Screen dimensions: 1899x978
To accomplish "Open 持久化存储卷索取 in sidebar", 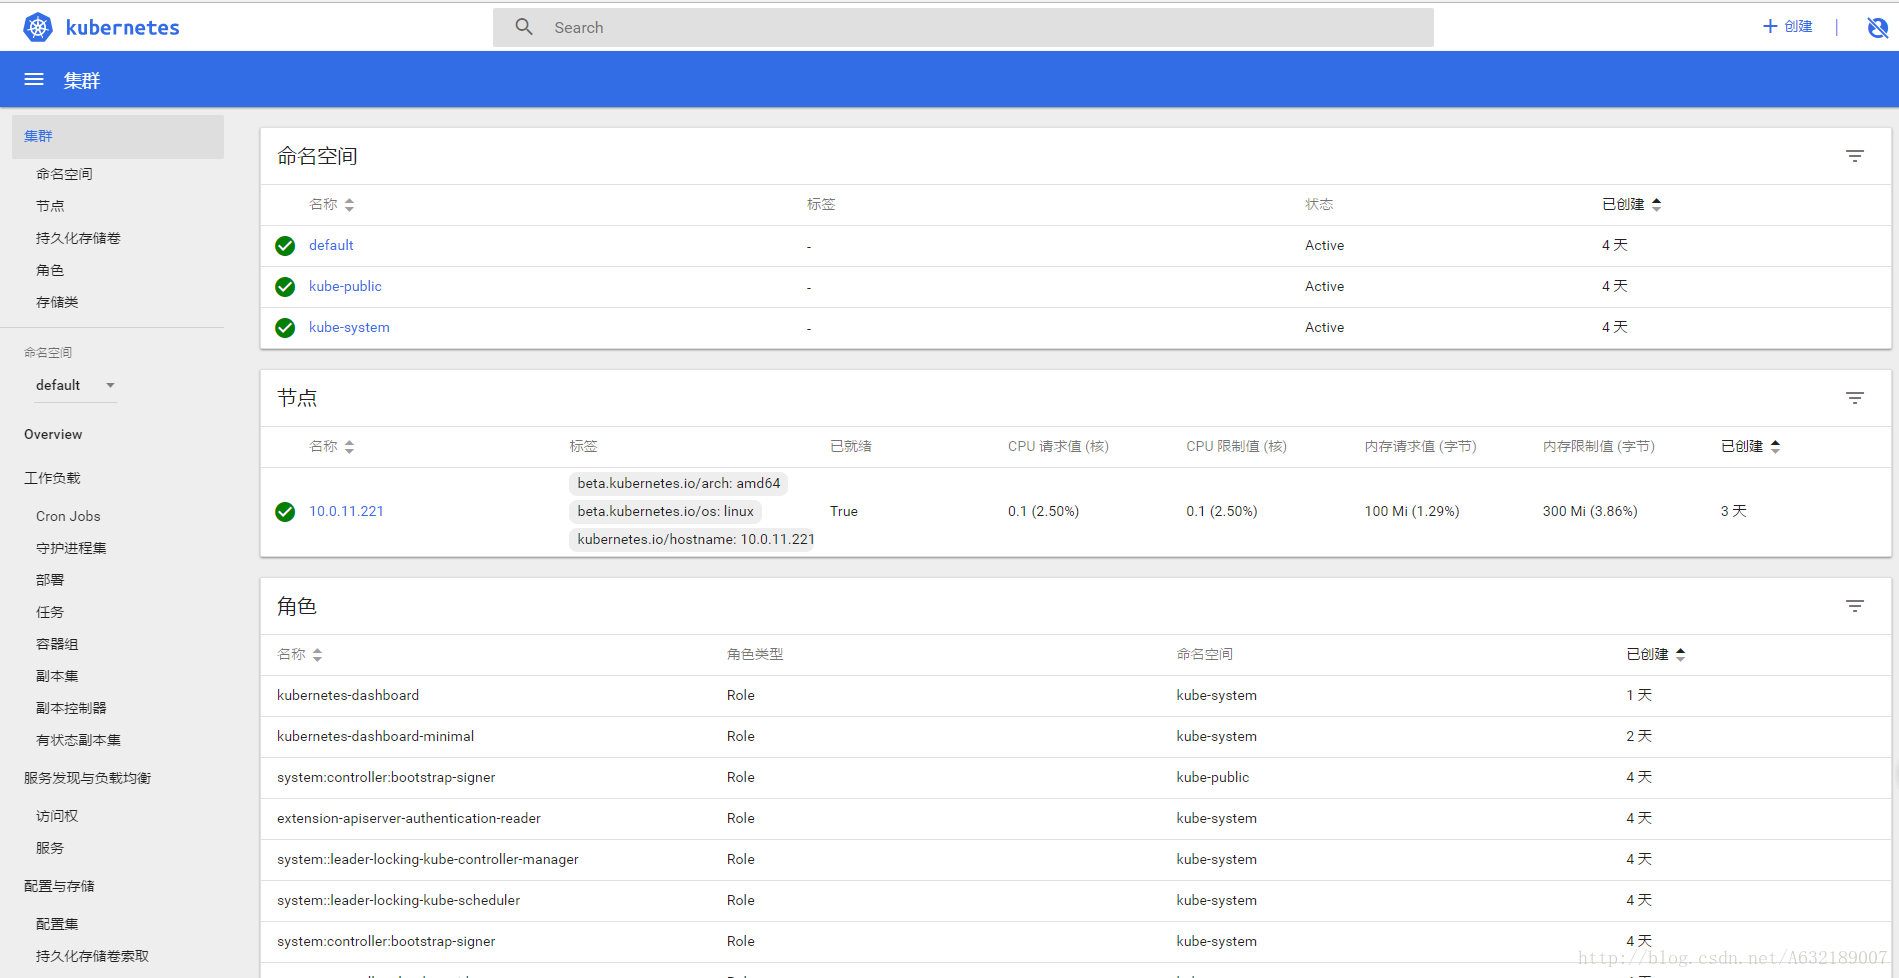I will coord(92,956).
